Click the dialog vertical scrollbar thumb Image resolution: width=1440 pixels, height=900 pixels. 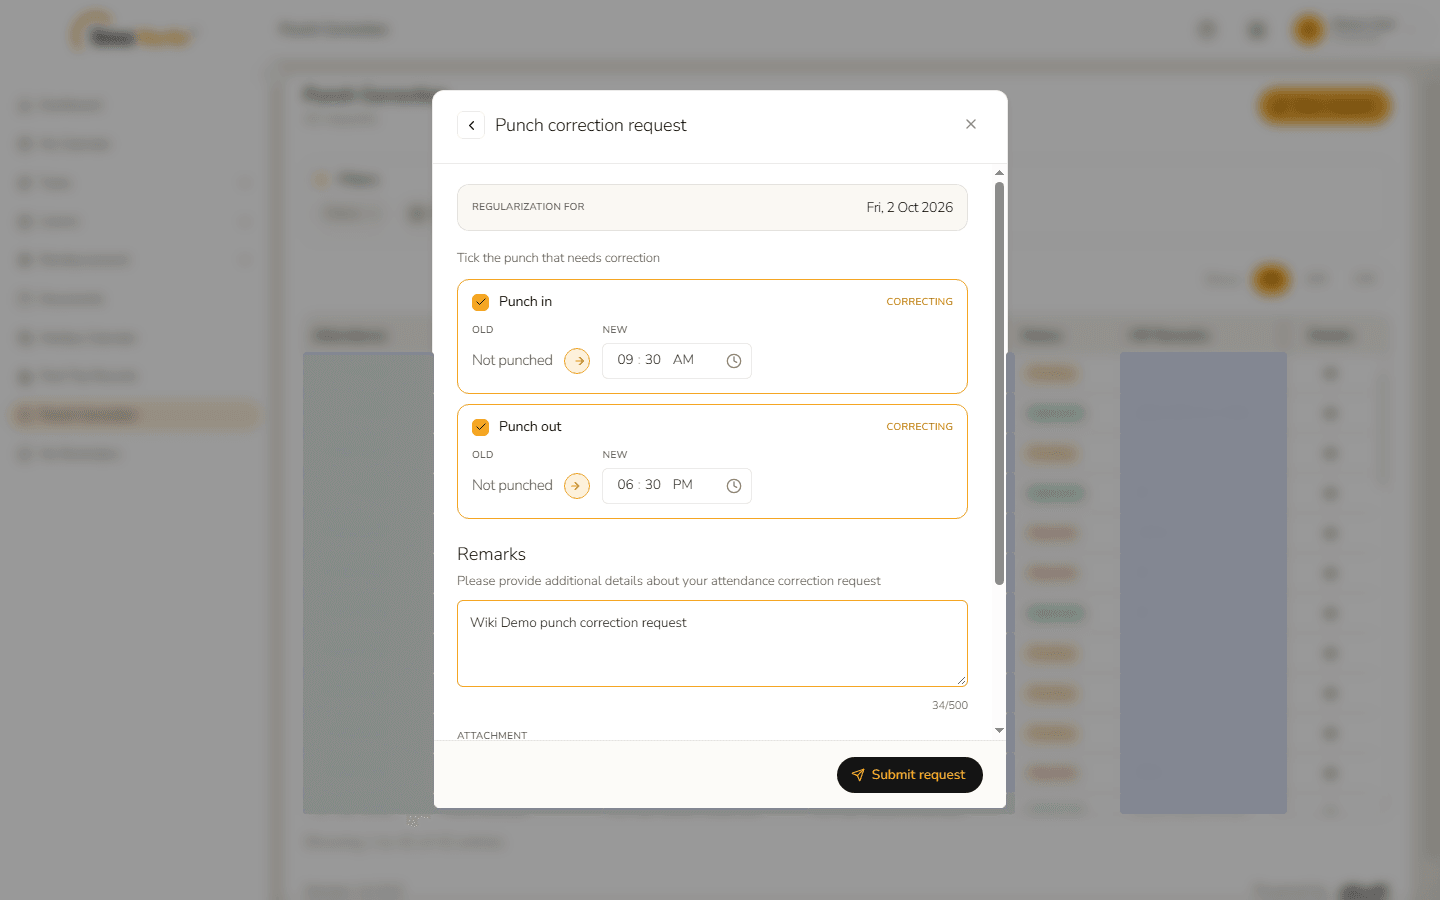coord(999,383)
